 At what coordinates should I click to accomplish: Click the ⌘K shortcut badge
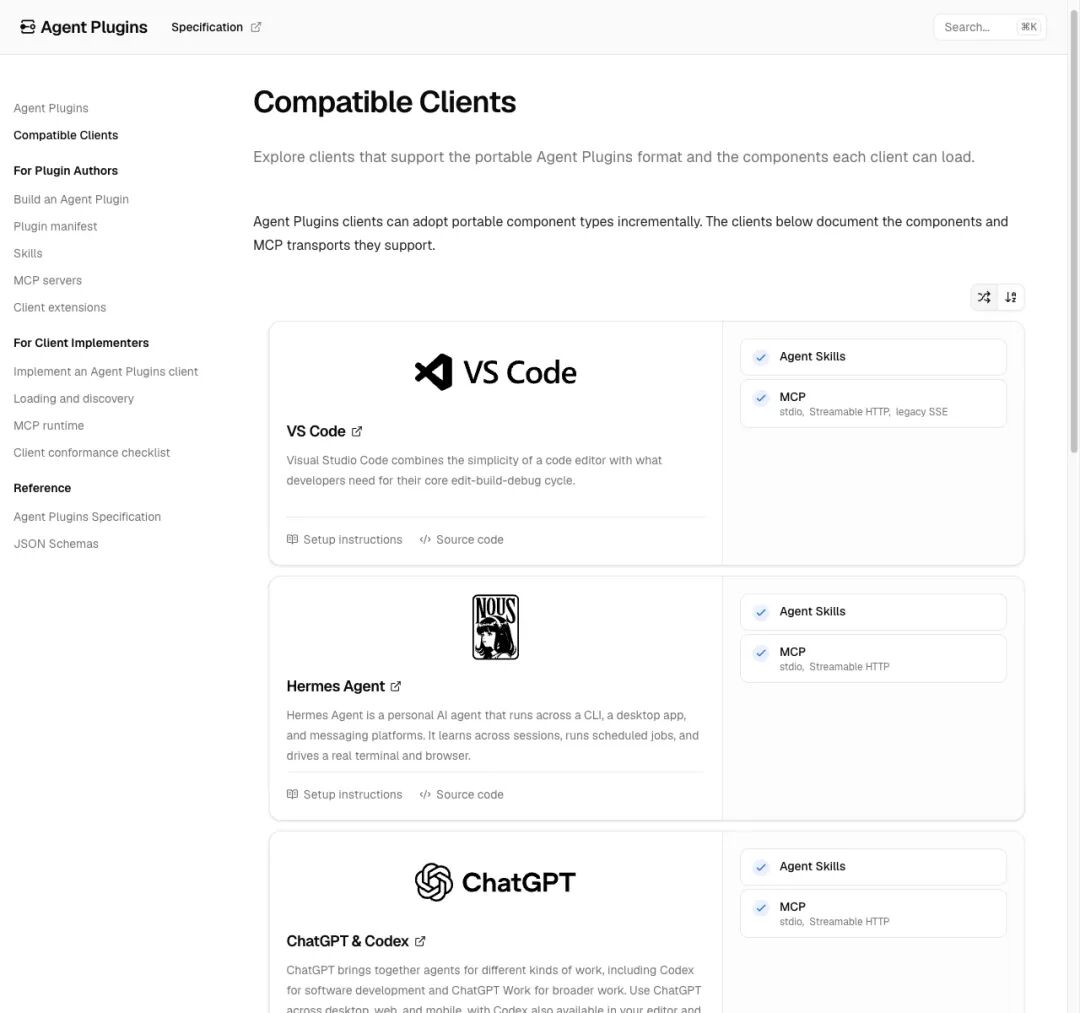[1028, 27]
